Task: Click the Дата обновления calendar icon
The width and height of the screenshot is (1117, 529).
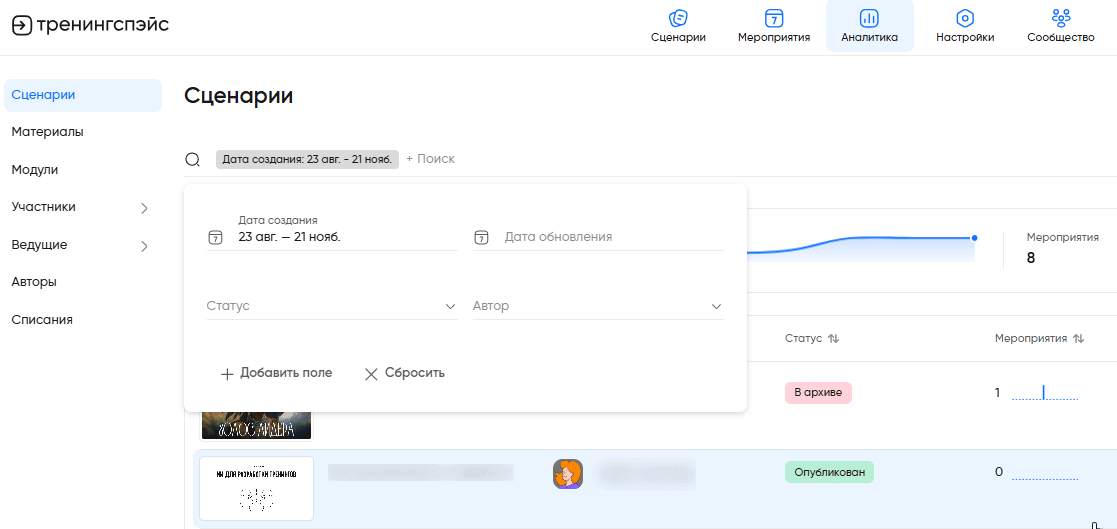Action: pos(482,238)
